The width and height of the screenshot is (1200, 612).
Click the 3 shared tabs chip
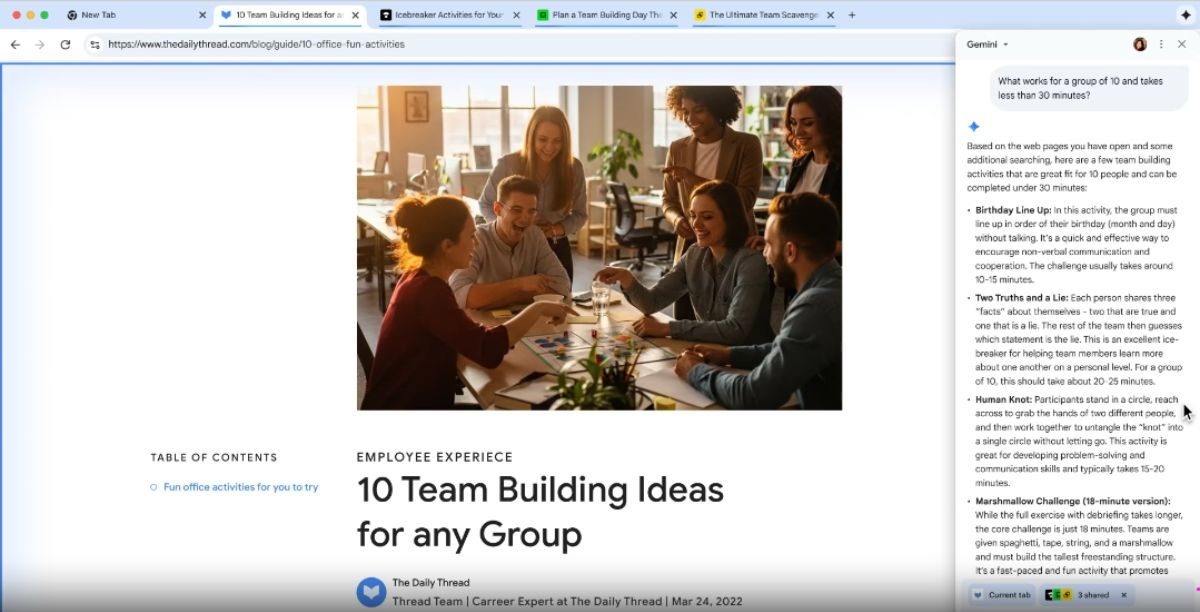[x=1078, y=595]
